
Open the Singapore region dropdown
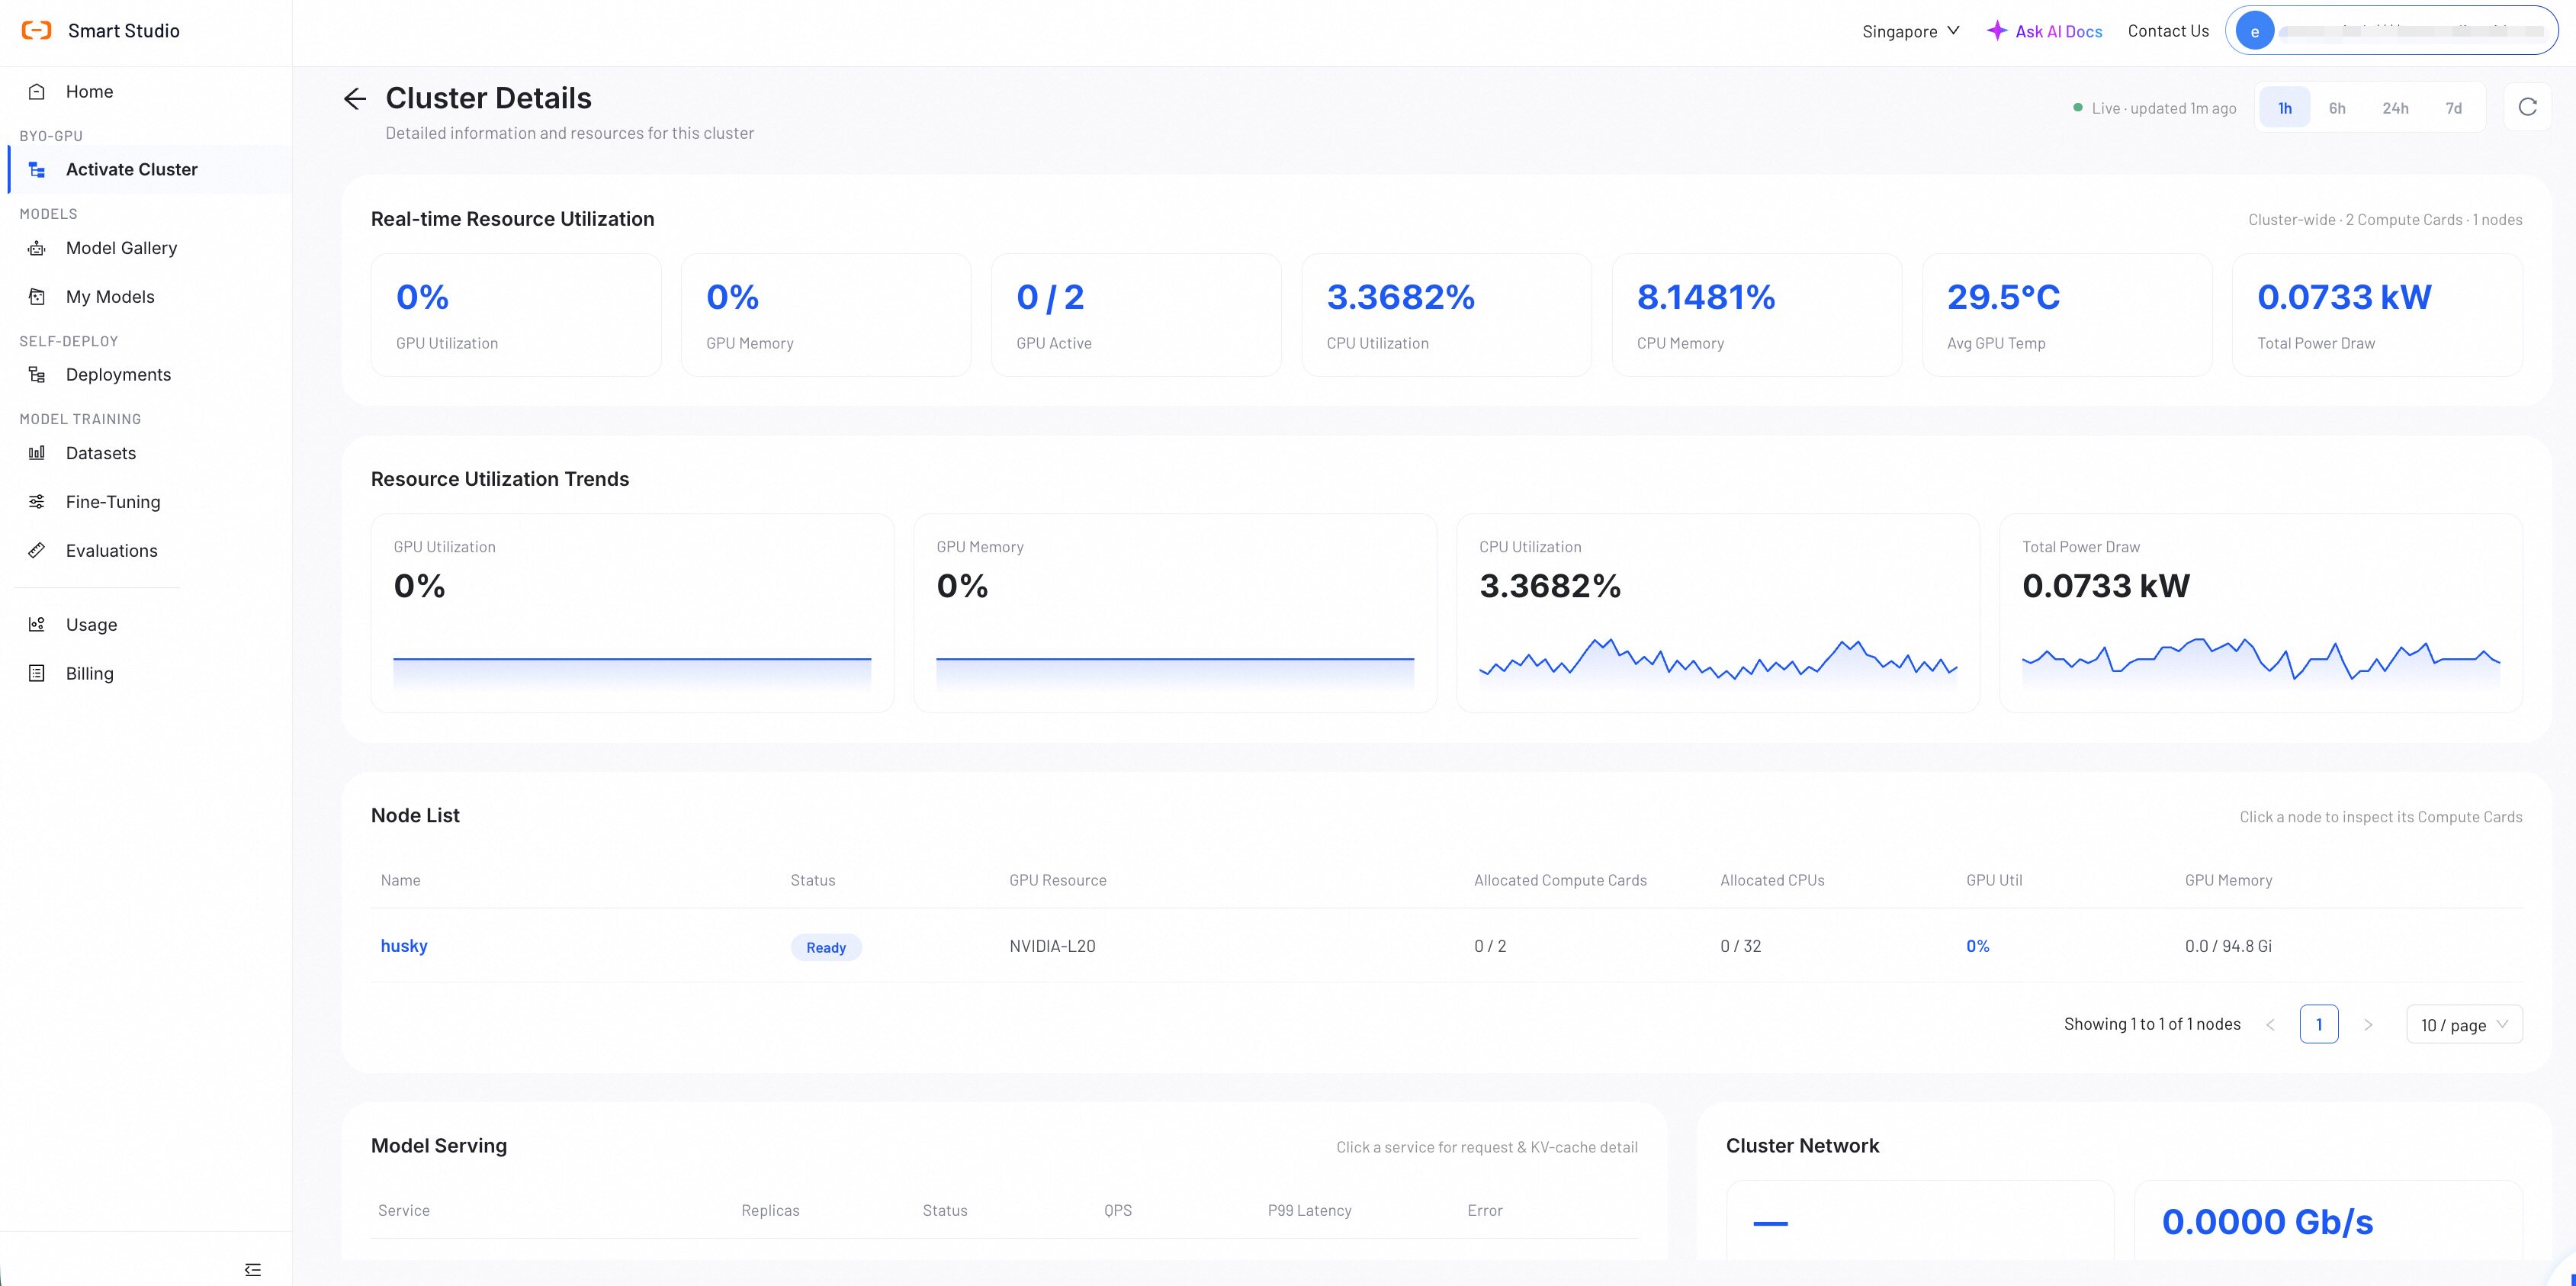tap(1910, 31)
